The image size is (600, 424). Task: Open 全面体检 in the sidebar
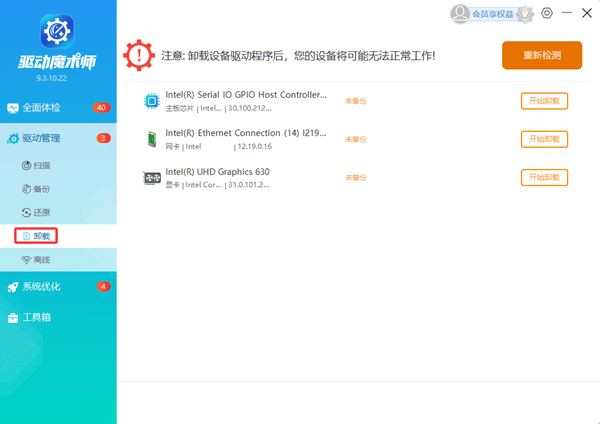[40, 107]
